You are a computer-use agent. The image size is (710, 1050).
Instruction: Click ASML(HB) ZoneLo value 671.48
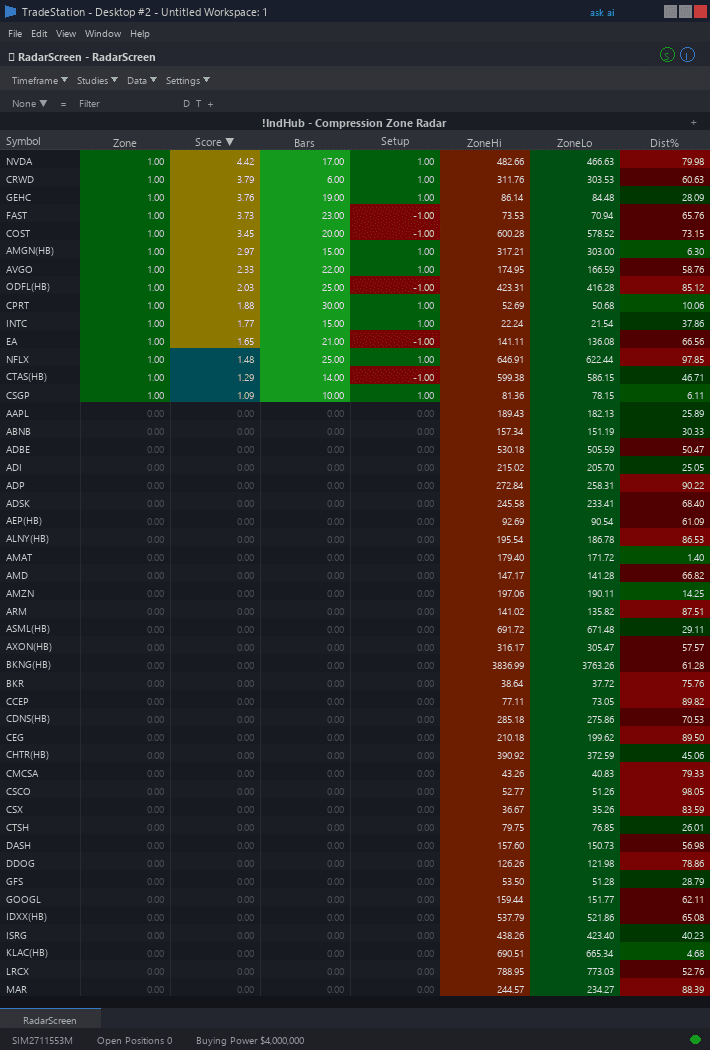click(x=575, y=629)
